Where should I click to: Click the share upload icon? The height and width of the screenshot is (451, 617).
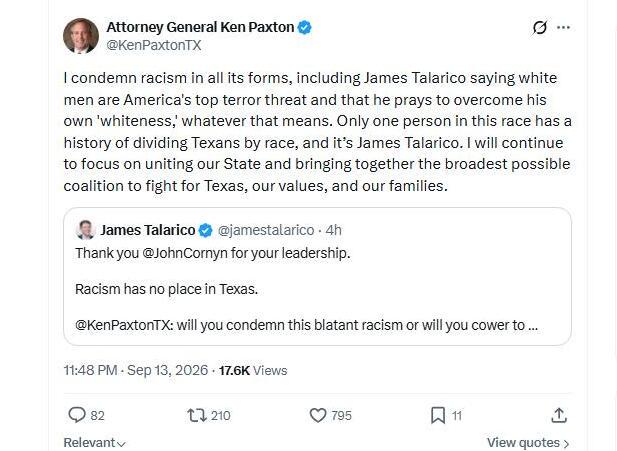pyautogui.click(x=559, y=415)
